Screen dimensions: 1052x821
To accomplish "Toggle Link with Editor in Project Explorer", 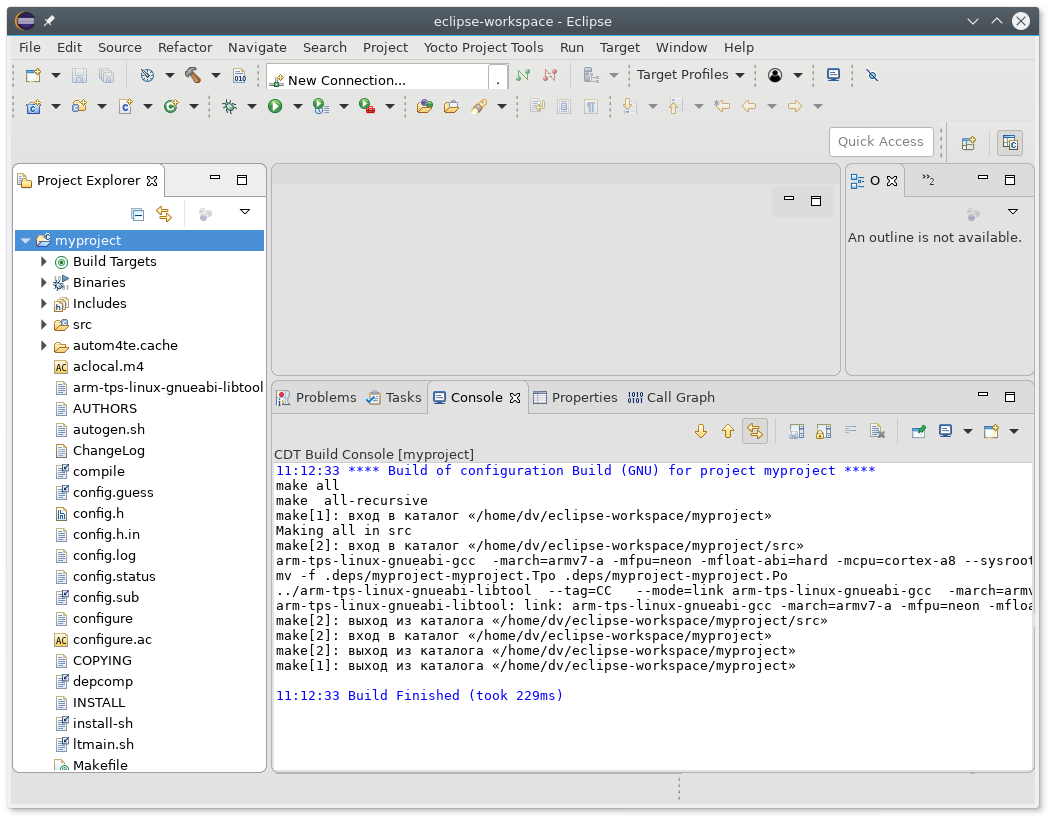I will 164,213.
